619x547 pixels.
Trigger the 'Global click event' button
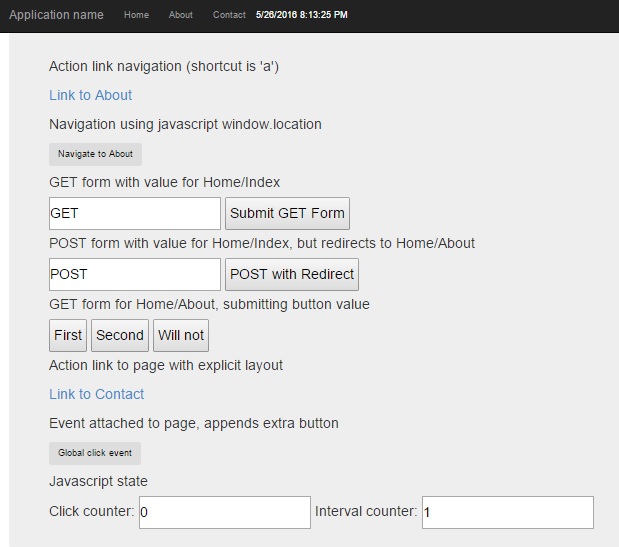coord(95,453)
